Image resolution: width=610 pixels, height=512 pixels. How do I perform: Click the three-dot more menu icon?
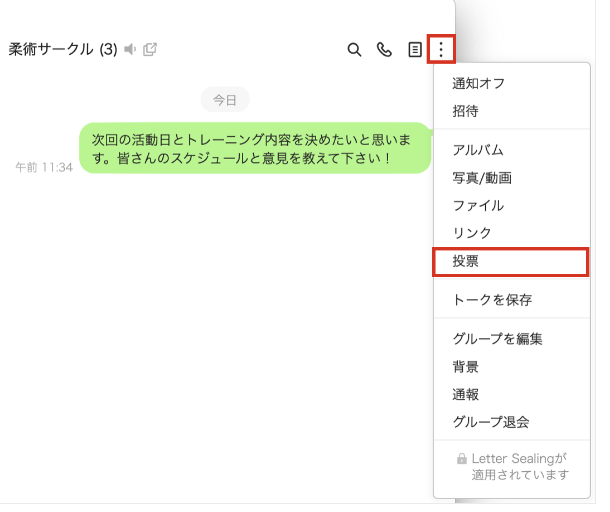(x=441, y=49)
